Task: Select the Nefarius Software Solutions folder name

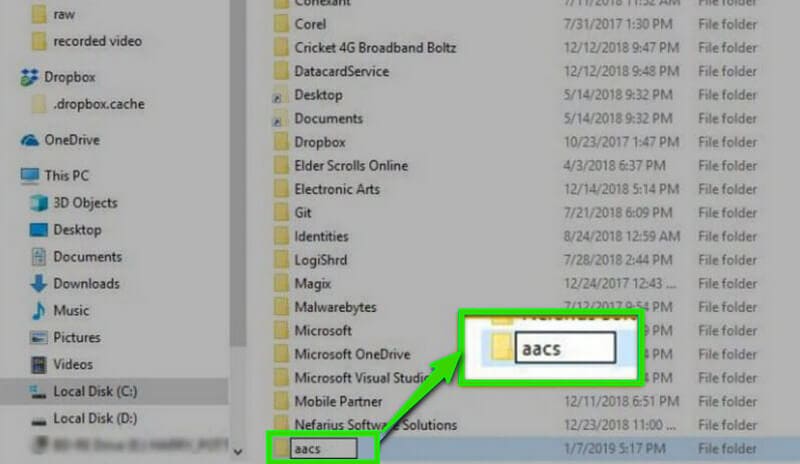Action: (x=376, y=425)
